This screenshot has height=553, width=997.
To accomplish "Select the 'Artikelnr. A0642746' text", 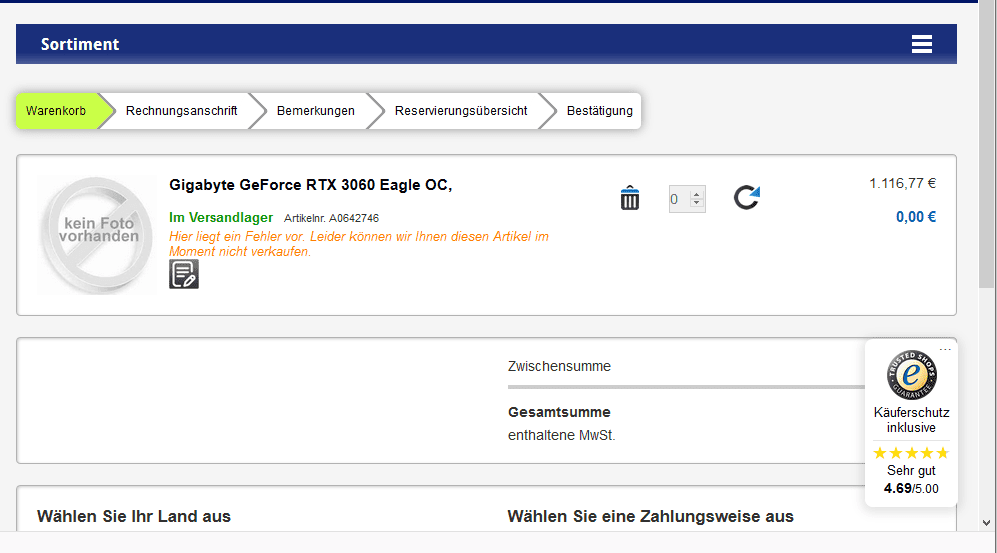I will tap(331, 218).
